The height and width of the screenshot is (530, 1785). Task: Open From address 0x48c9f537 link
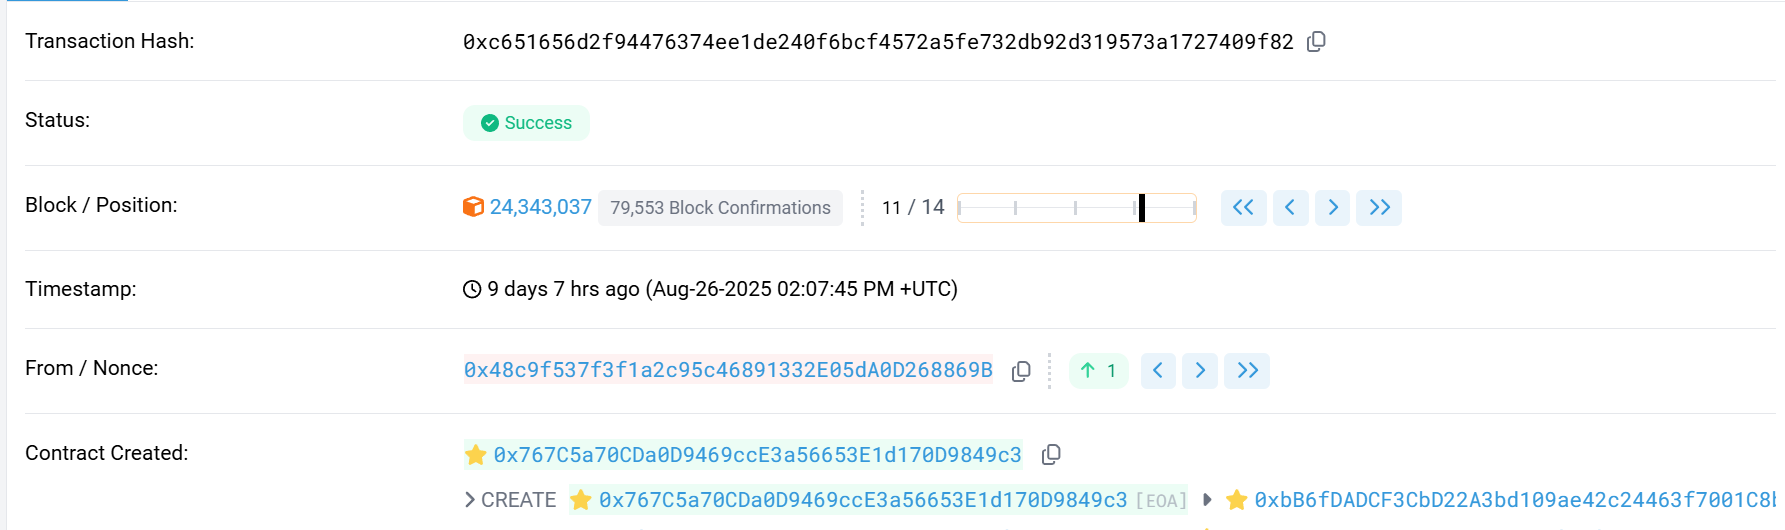(728, 370)
